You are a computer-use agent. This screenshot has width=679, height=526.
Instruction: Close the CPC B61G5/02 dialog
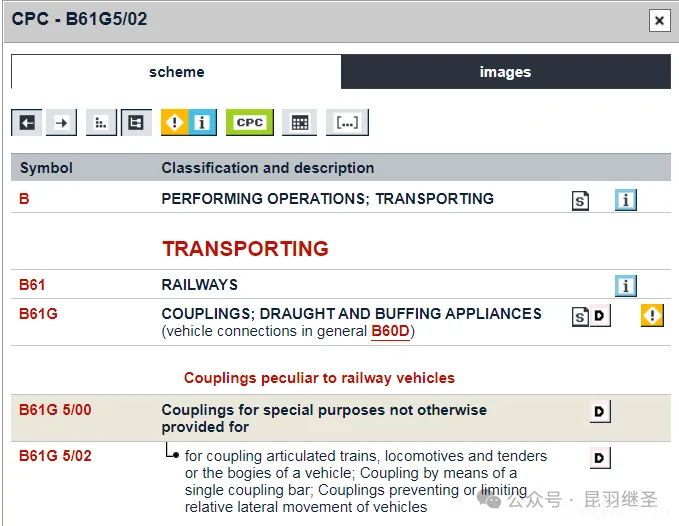click(x=658, y=20)
